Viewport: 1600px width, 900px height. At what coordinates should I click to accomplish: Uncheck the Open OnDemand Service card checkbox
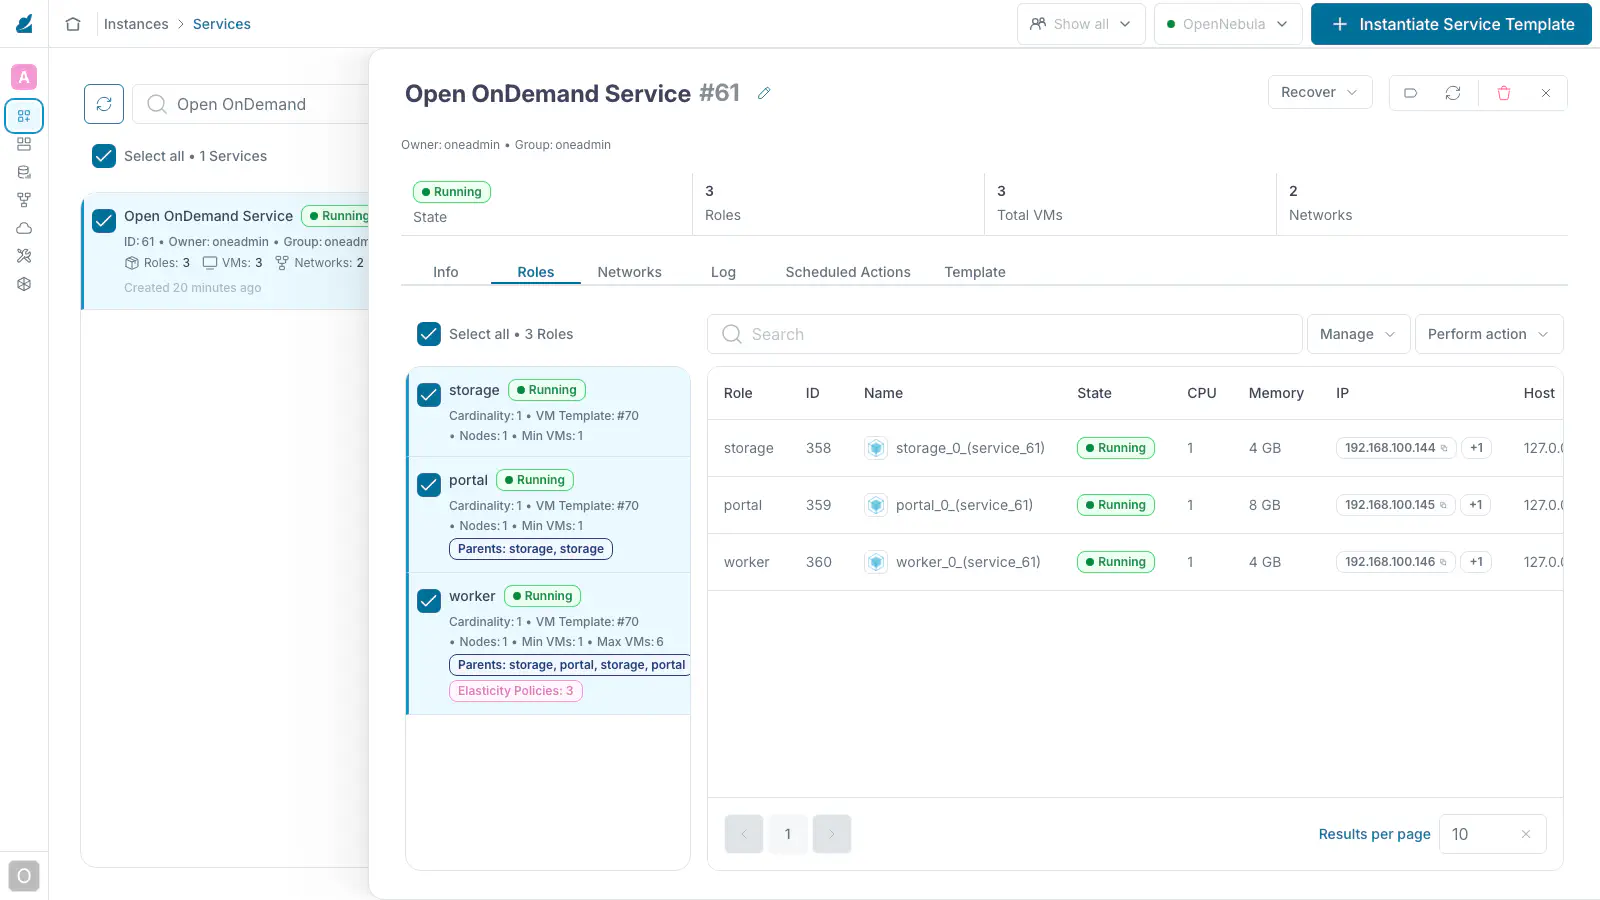104,220
